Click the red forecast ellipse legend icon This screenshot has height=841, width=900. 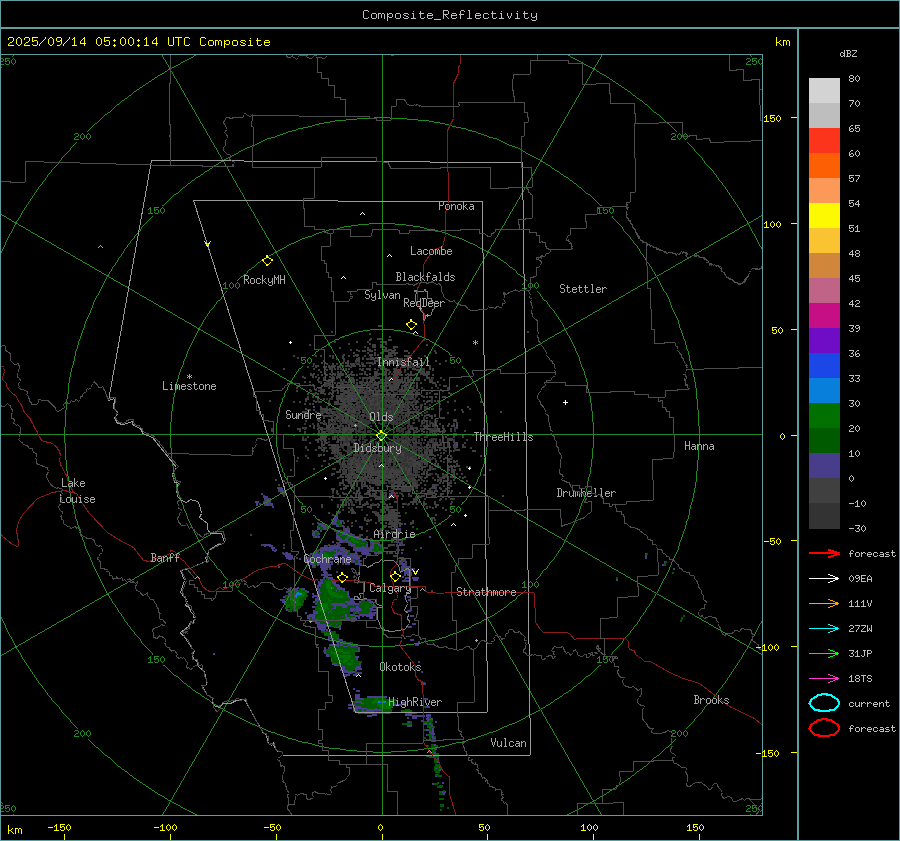pyautogui.click(x=824, y=728)
